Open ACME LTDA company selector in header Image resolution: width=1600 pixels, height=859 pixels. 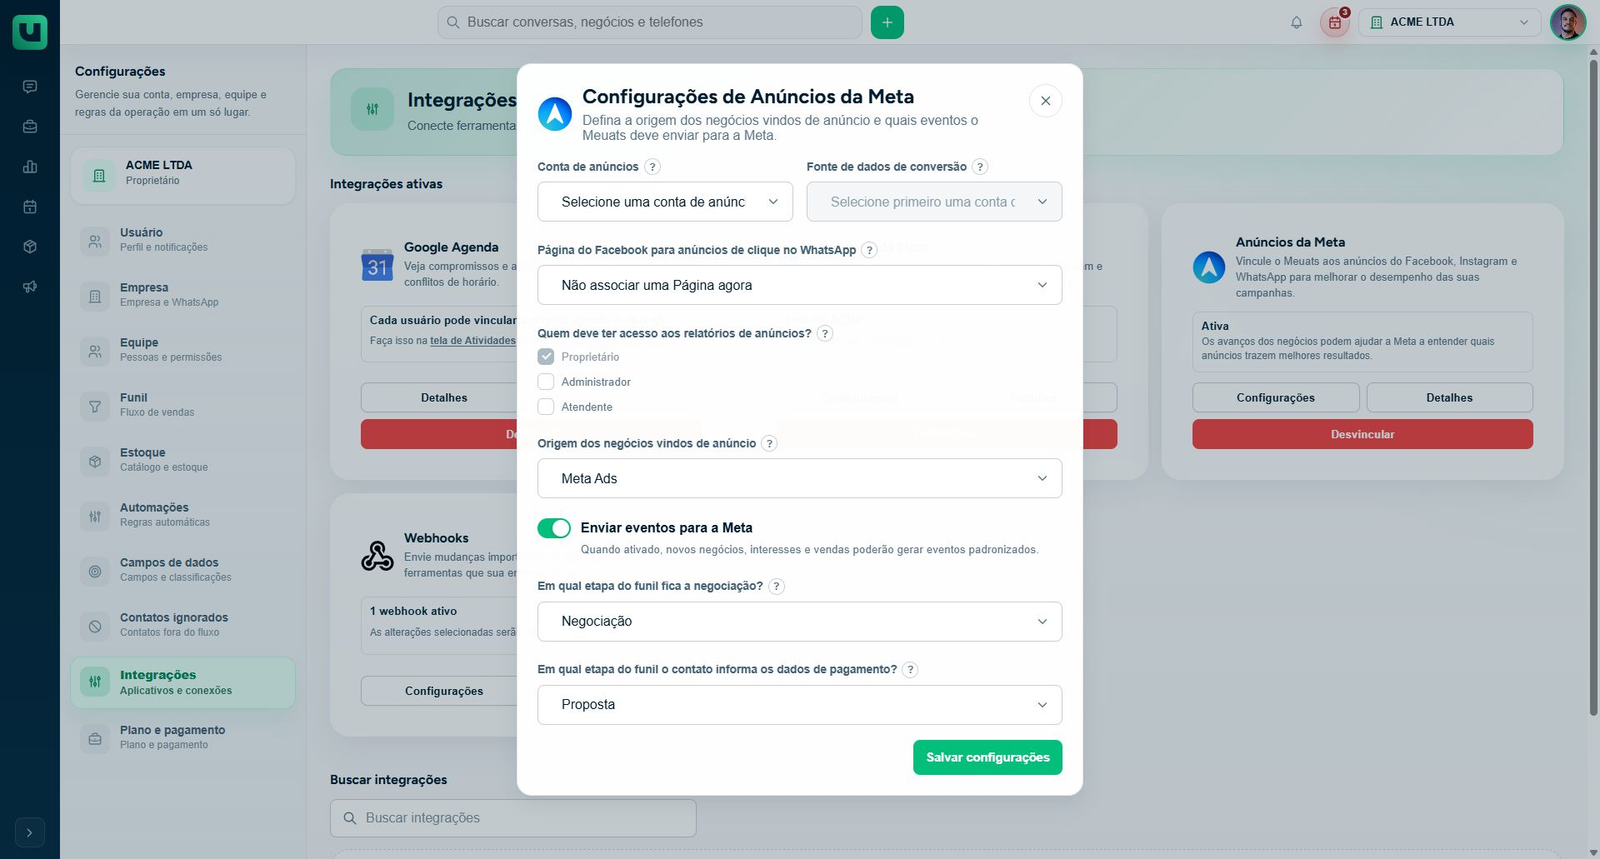tap(1450, 22)
